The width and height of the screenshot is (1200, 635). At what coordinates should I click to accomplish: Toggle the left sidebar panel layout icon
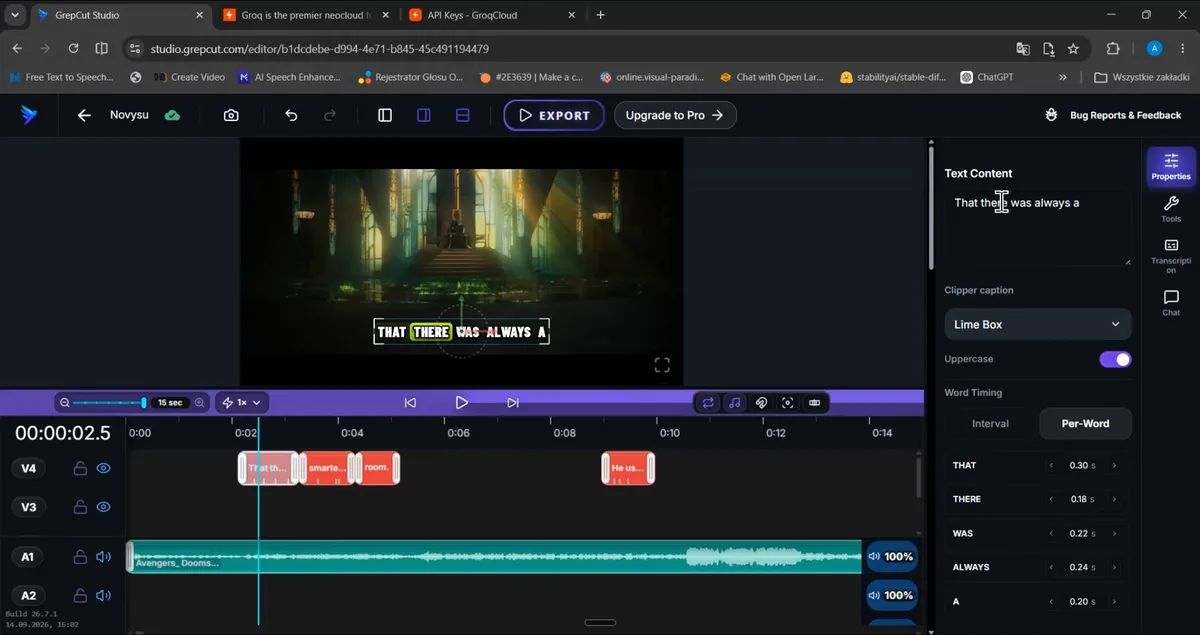point(385,115)
